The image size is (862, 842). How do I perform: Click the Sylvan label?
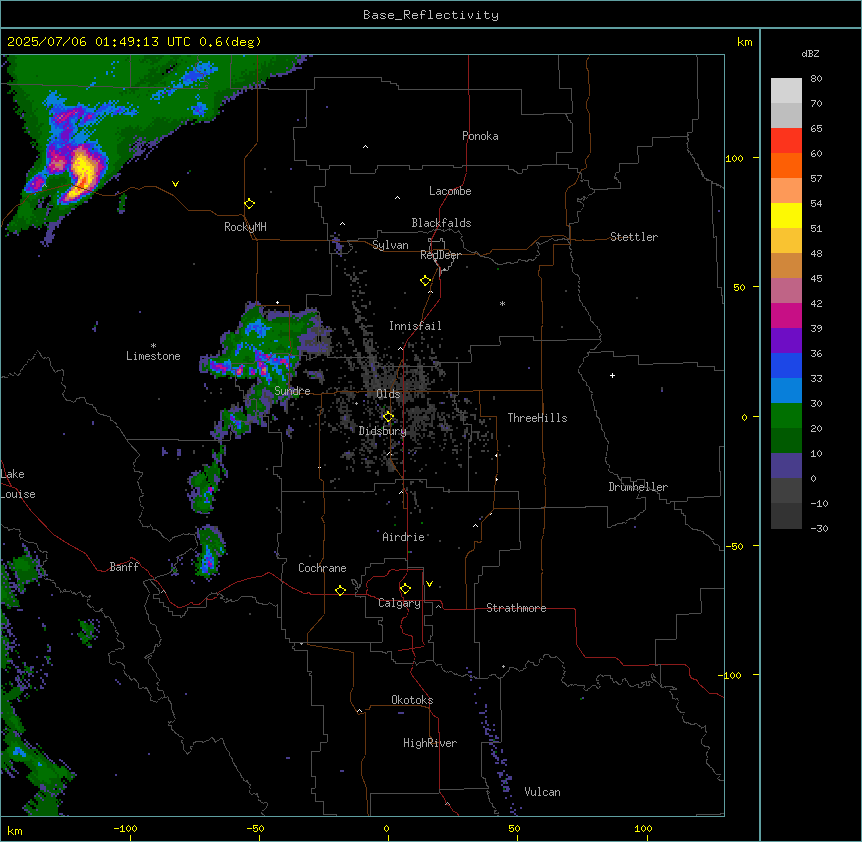click(x=390, y=245)
